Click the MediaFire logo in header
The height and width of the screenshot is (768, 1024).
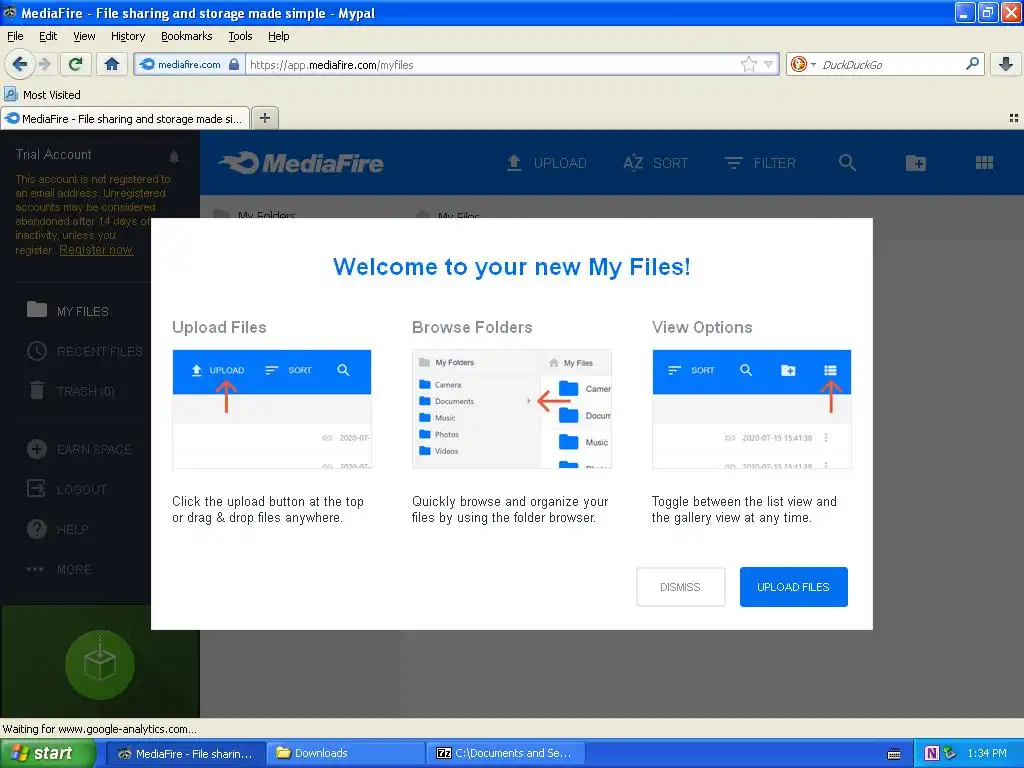click(x=300, y=163)
